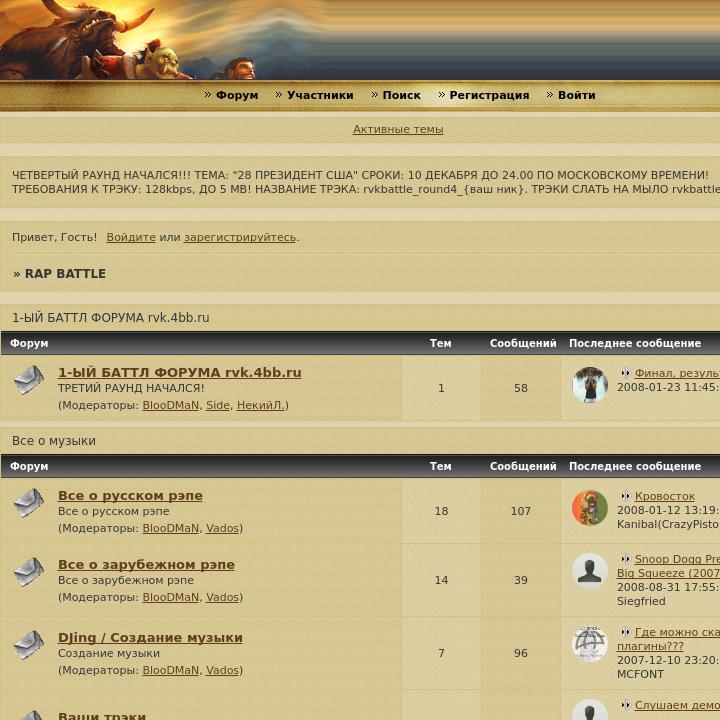Viewport: 720px width, 720px height.
Task: Click go-to-last-post icon before Snoop Dogg
Action: coord(625,559)
